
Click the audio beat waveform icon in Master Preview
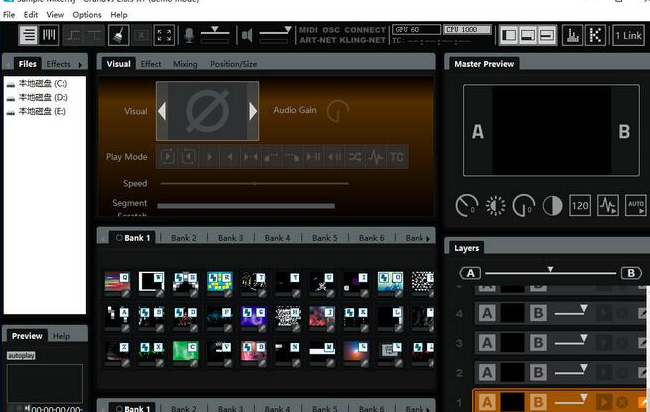point(608,205)
